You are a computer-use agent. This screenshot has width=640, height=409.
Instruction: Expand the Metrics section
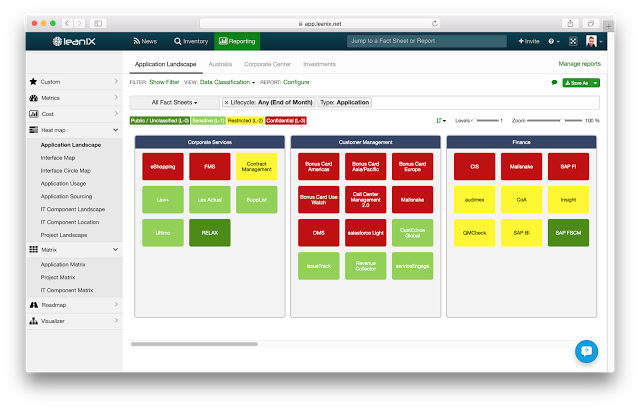point(74,98)
